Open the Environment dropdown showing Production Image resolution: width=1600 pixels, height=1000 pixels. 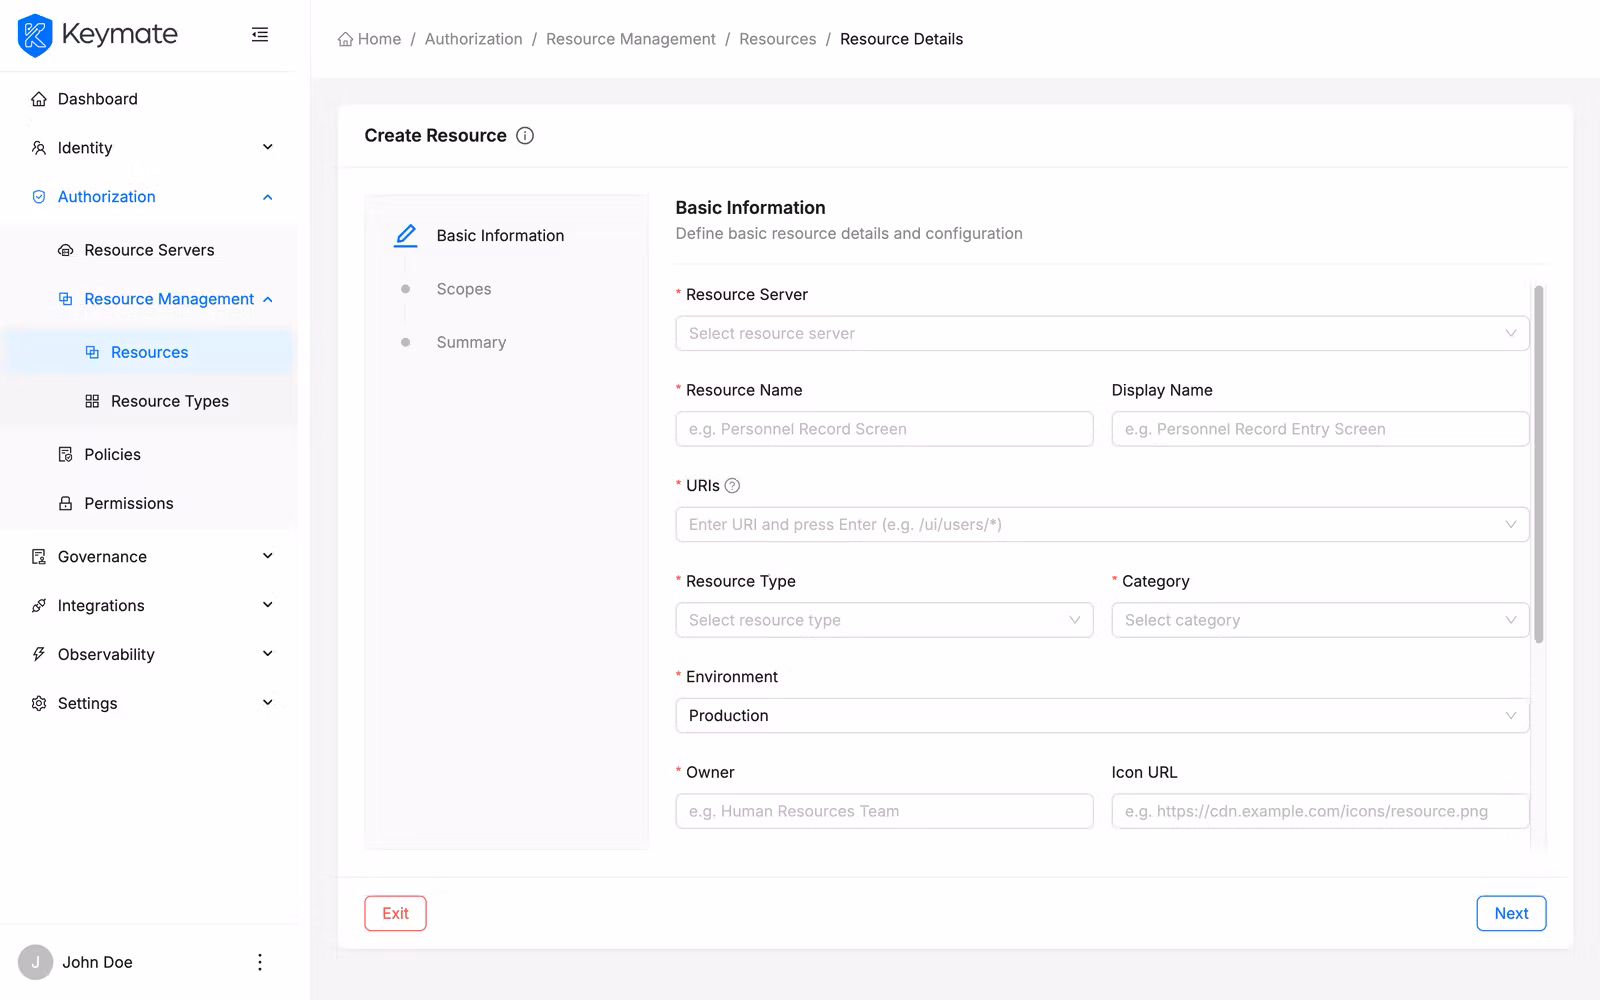[x=1101, y=716]
